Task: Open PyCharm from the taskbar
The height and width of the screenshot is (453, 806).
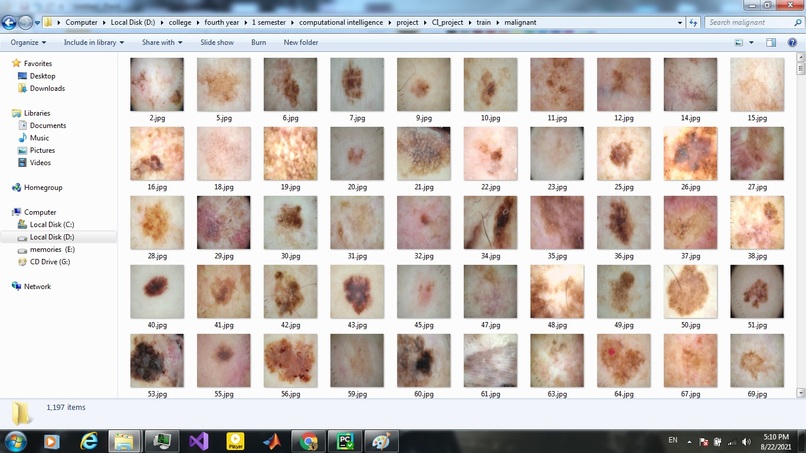Action: 345,441
